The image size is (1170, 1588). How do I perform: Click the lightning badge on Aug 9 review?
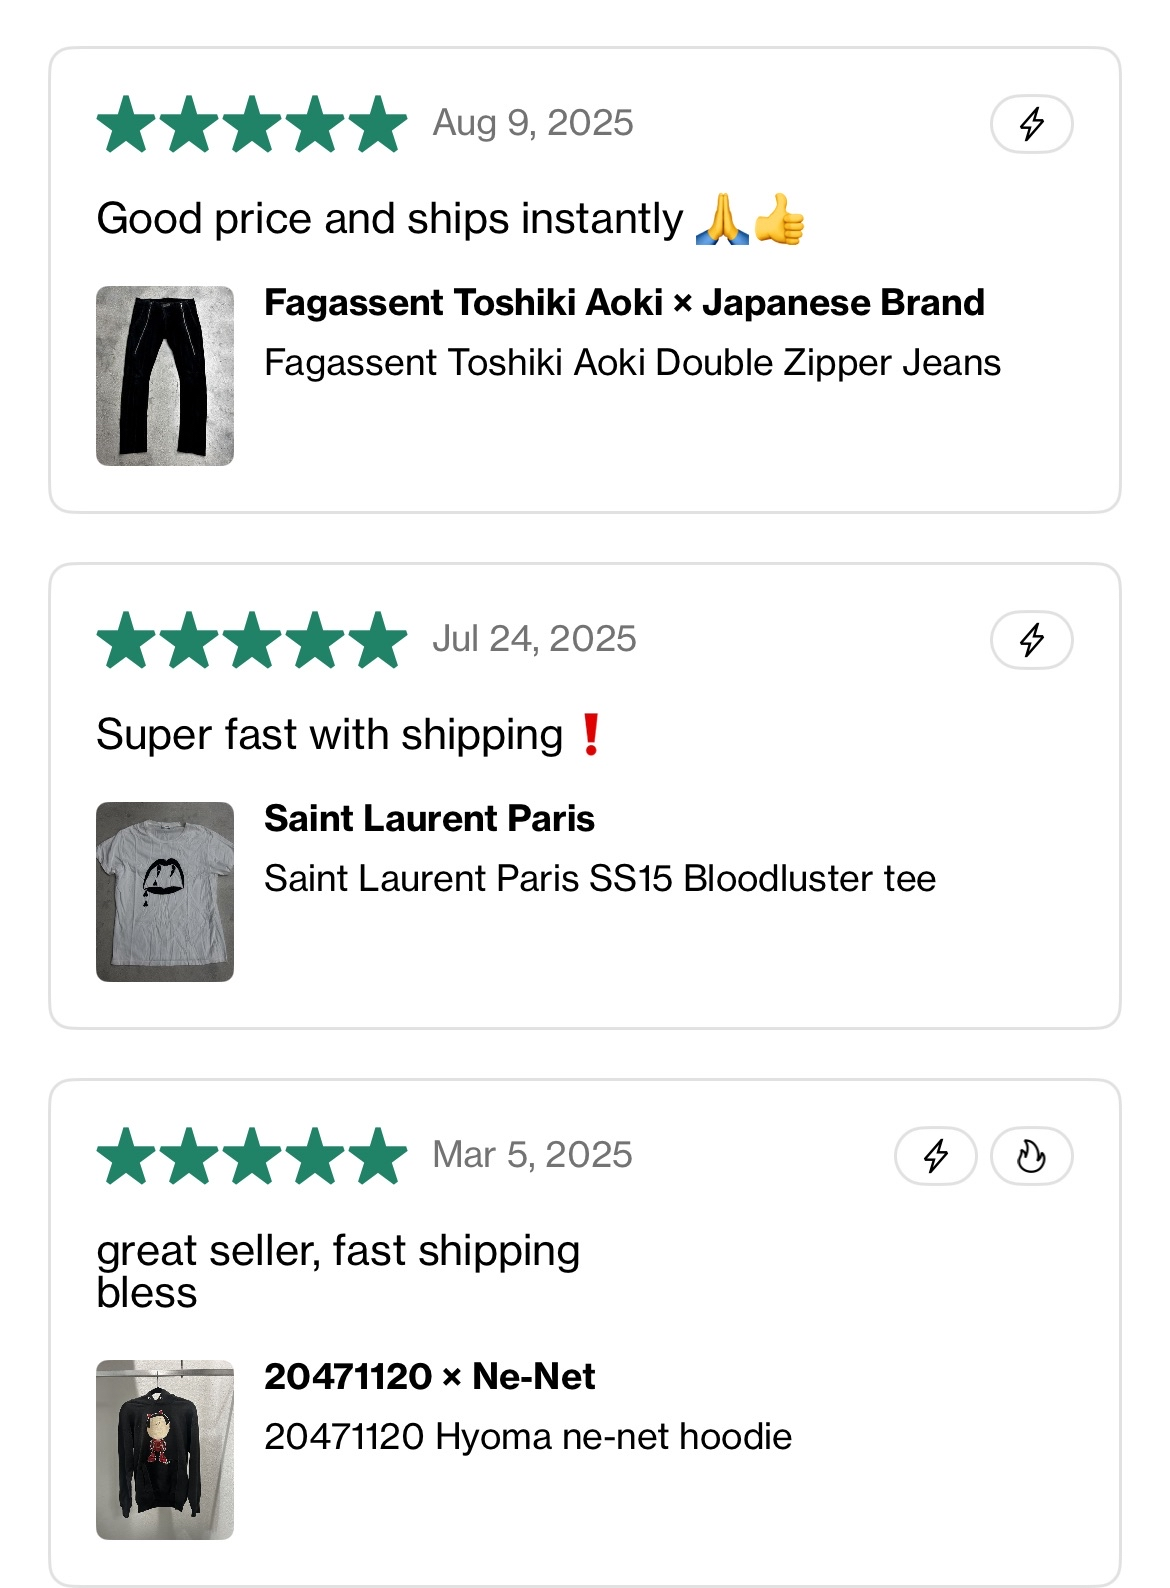tap(1031, 124)
